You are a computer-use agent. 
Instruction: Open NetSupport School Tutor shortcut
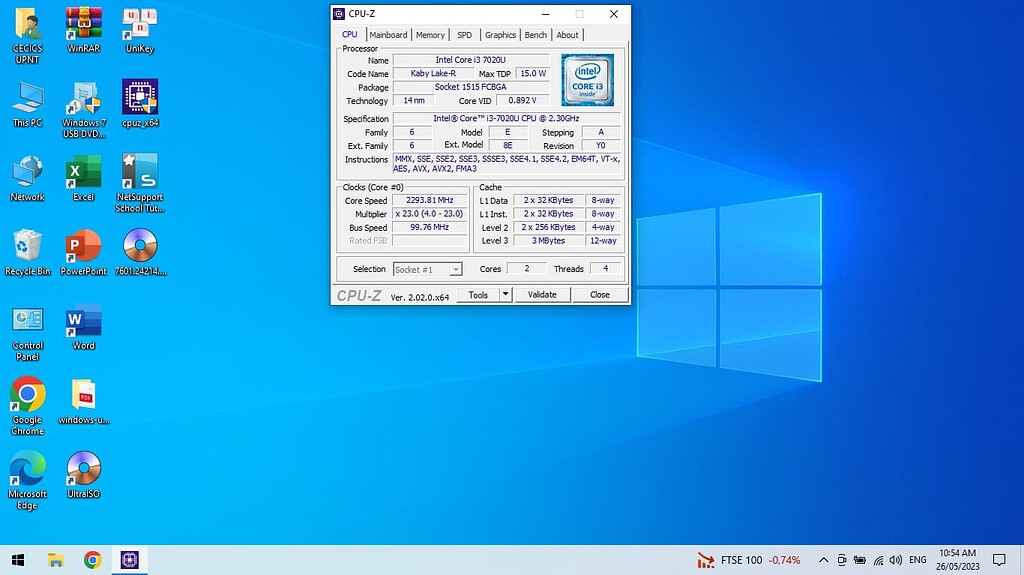pos(140,184)
